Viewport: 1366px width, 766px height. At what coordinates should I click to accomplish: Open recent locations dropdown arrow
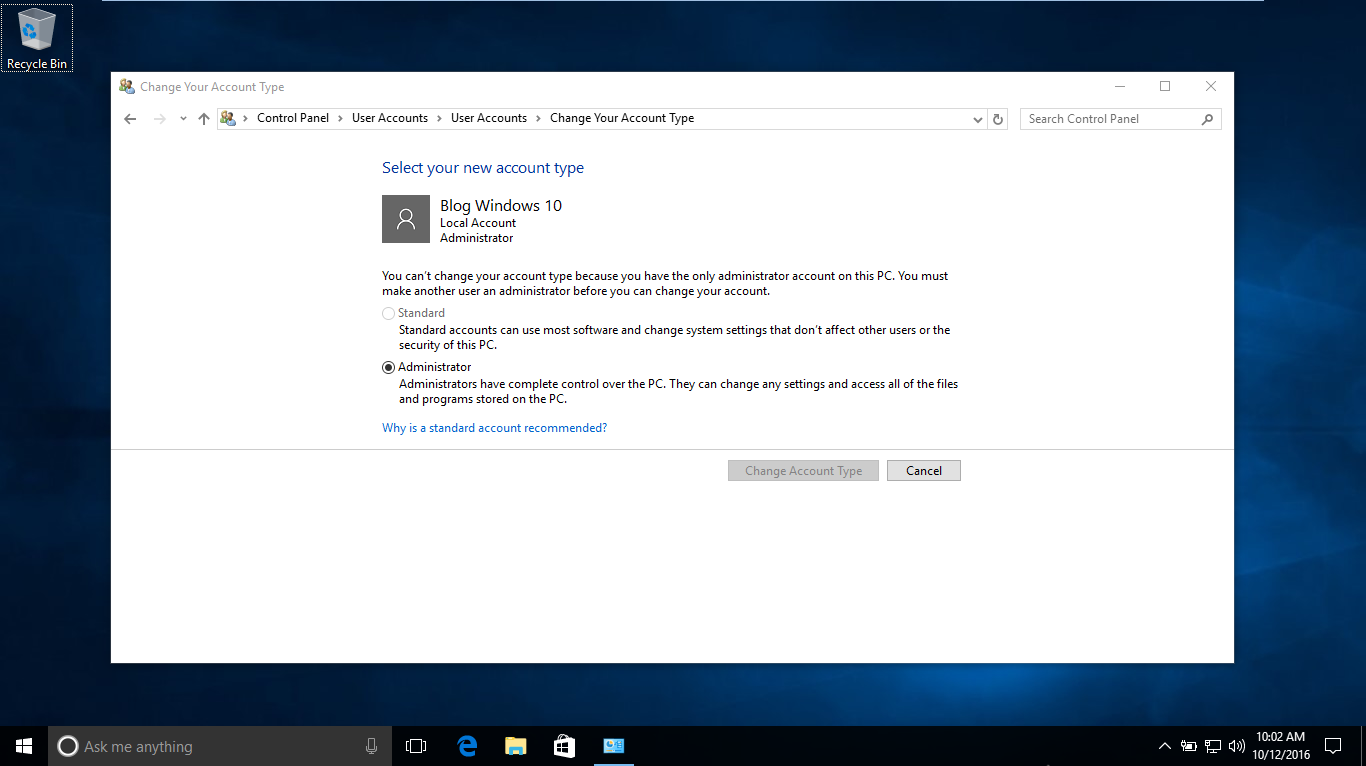click(x=183, y=119)
